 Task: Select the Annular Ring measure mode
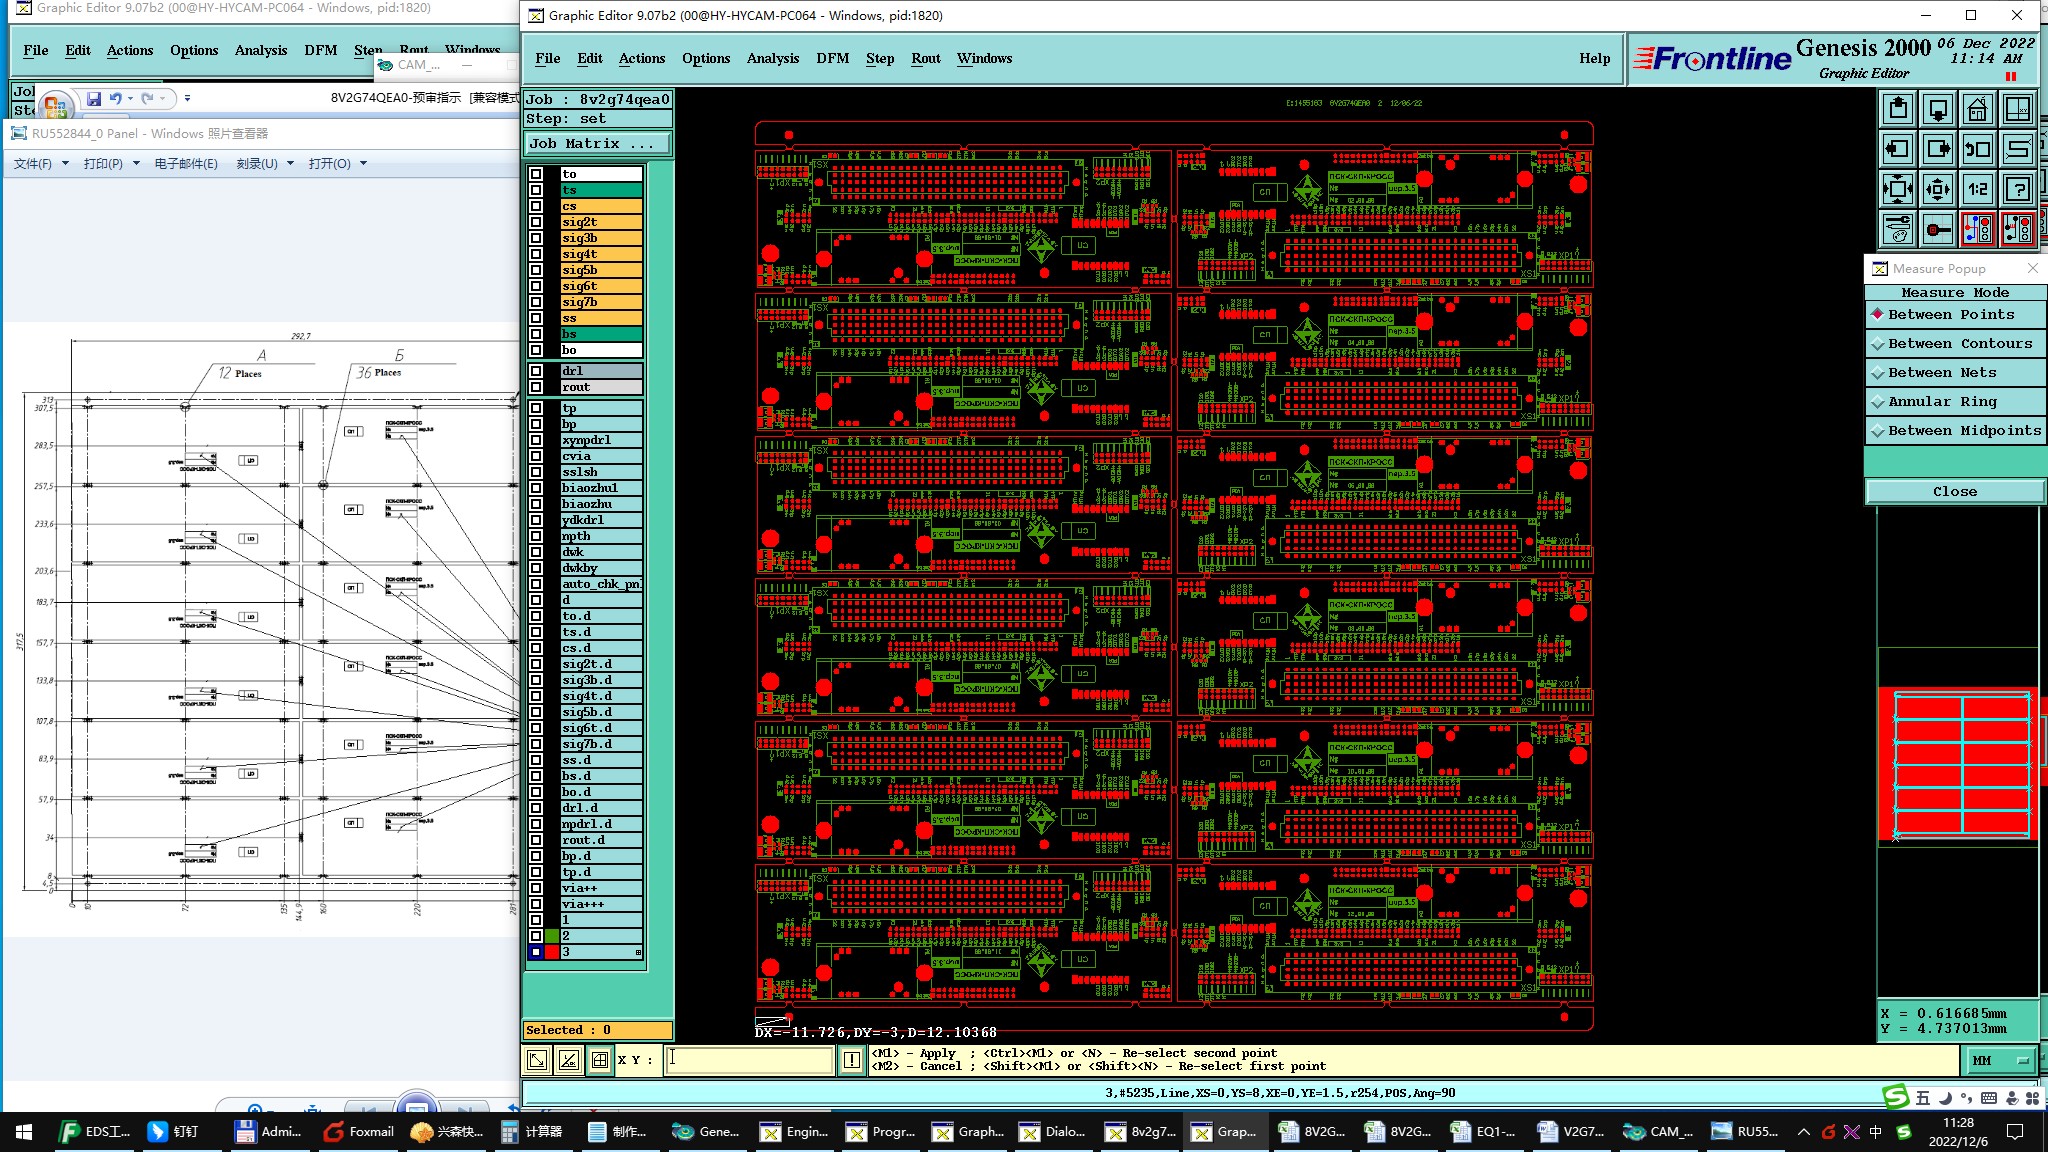[1941, 401]
